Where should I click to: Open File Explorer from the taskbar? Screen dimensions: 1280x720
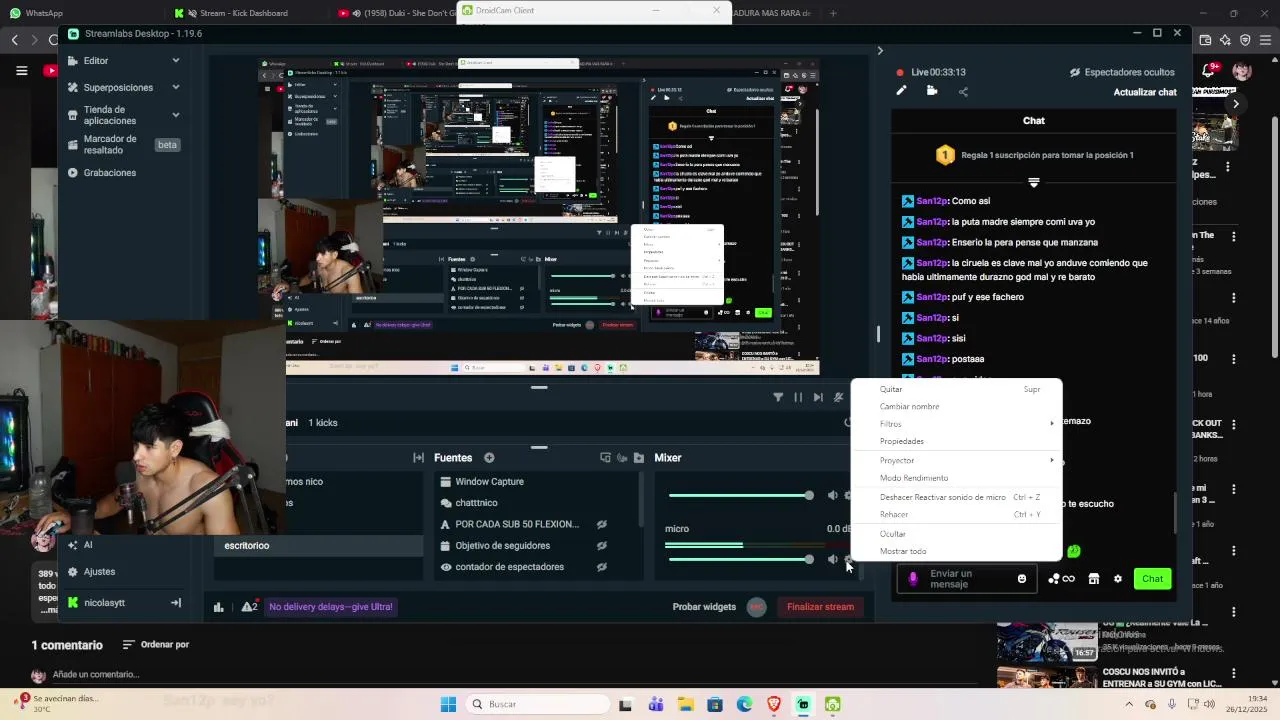(x=686, y=704)
